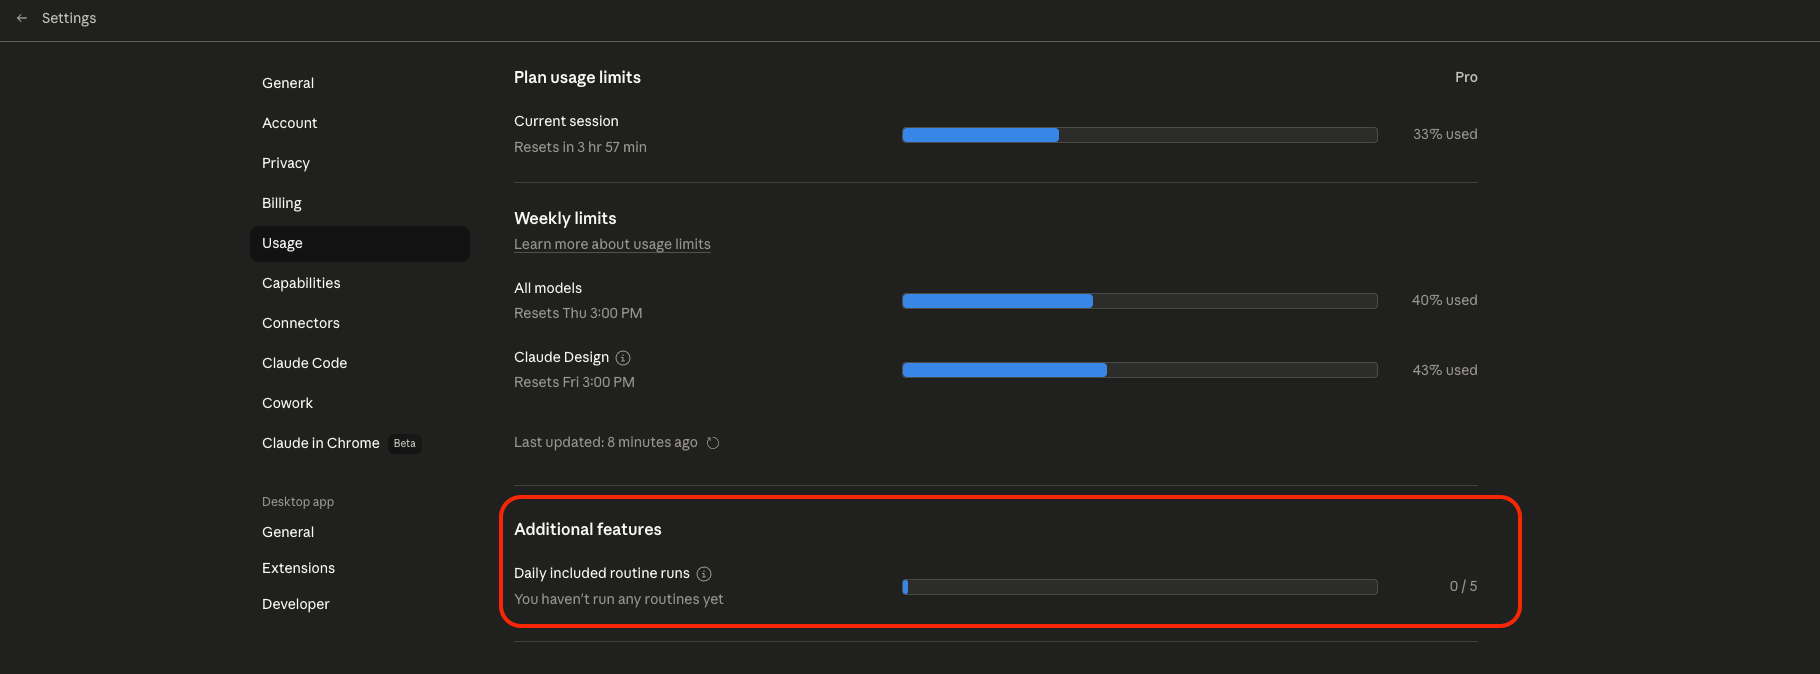This screenshot has width=1820, height=674.
Task: Click the 'Desktop app' section label
Action: 298,502
